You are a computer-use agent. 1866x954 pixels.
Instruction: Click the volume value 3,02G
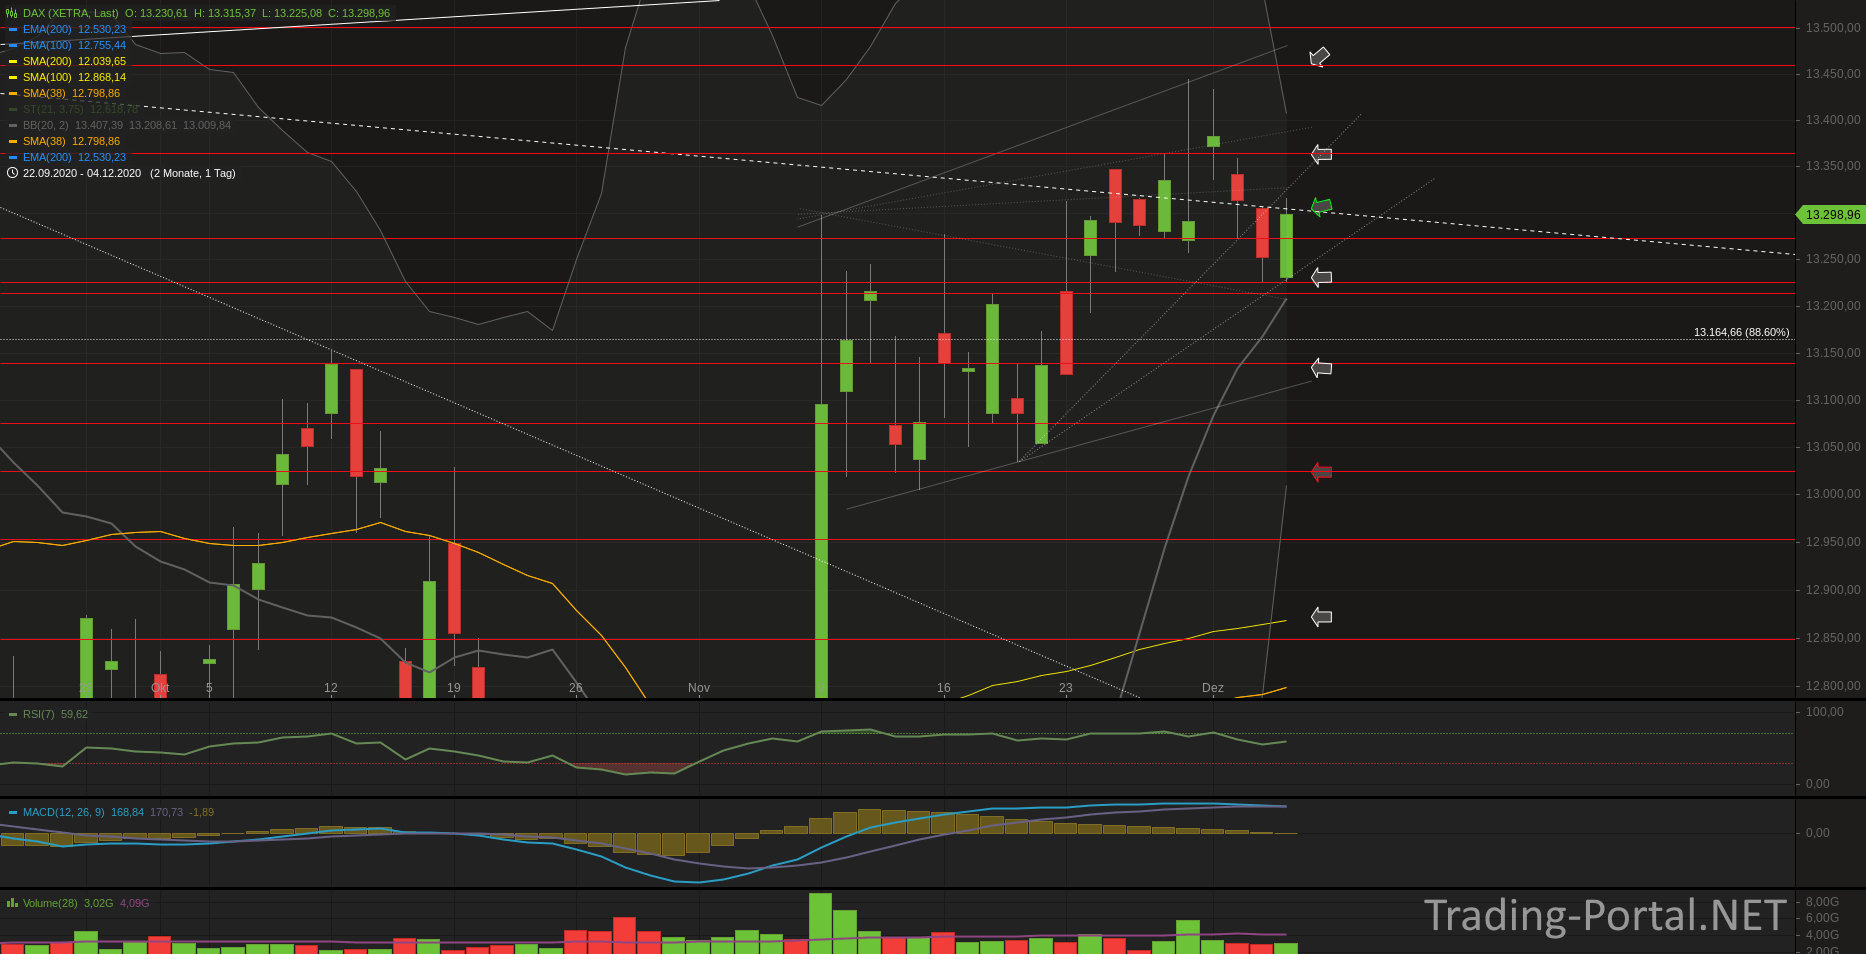(98, 903)
